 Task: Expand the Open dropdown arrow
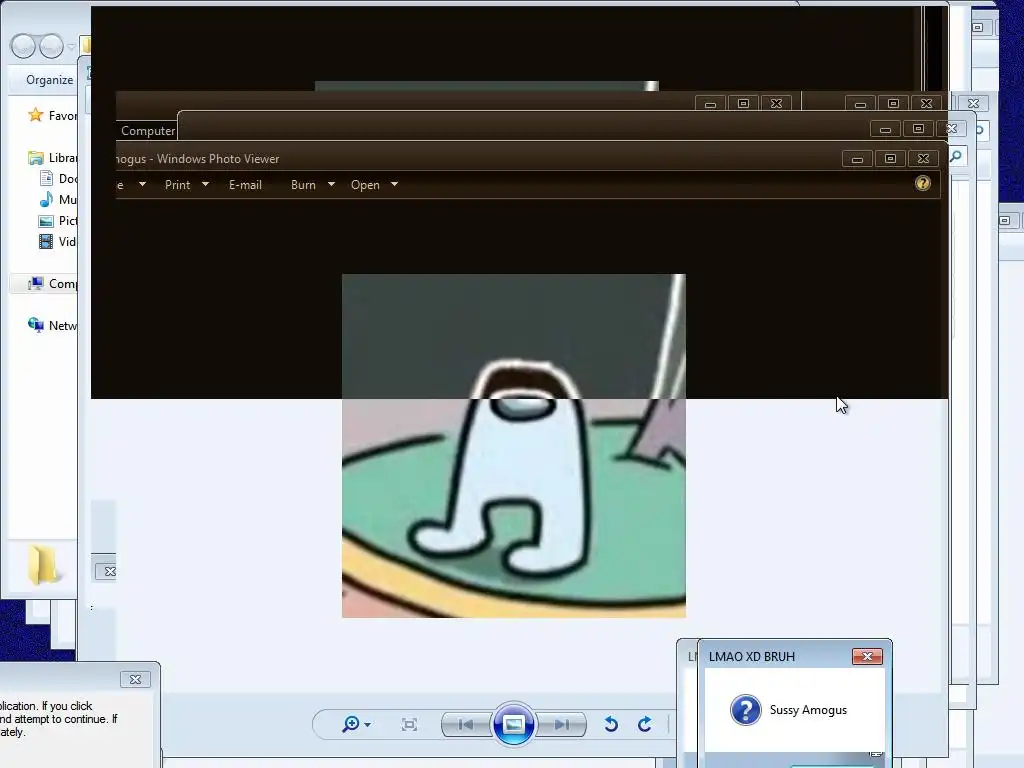[394, 185]
